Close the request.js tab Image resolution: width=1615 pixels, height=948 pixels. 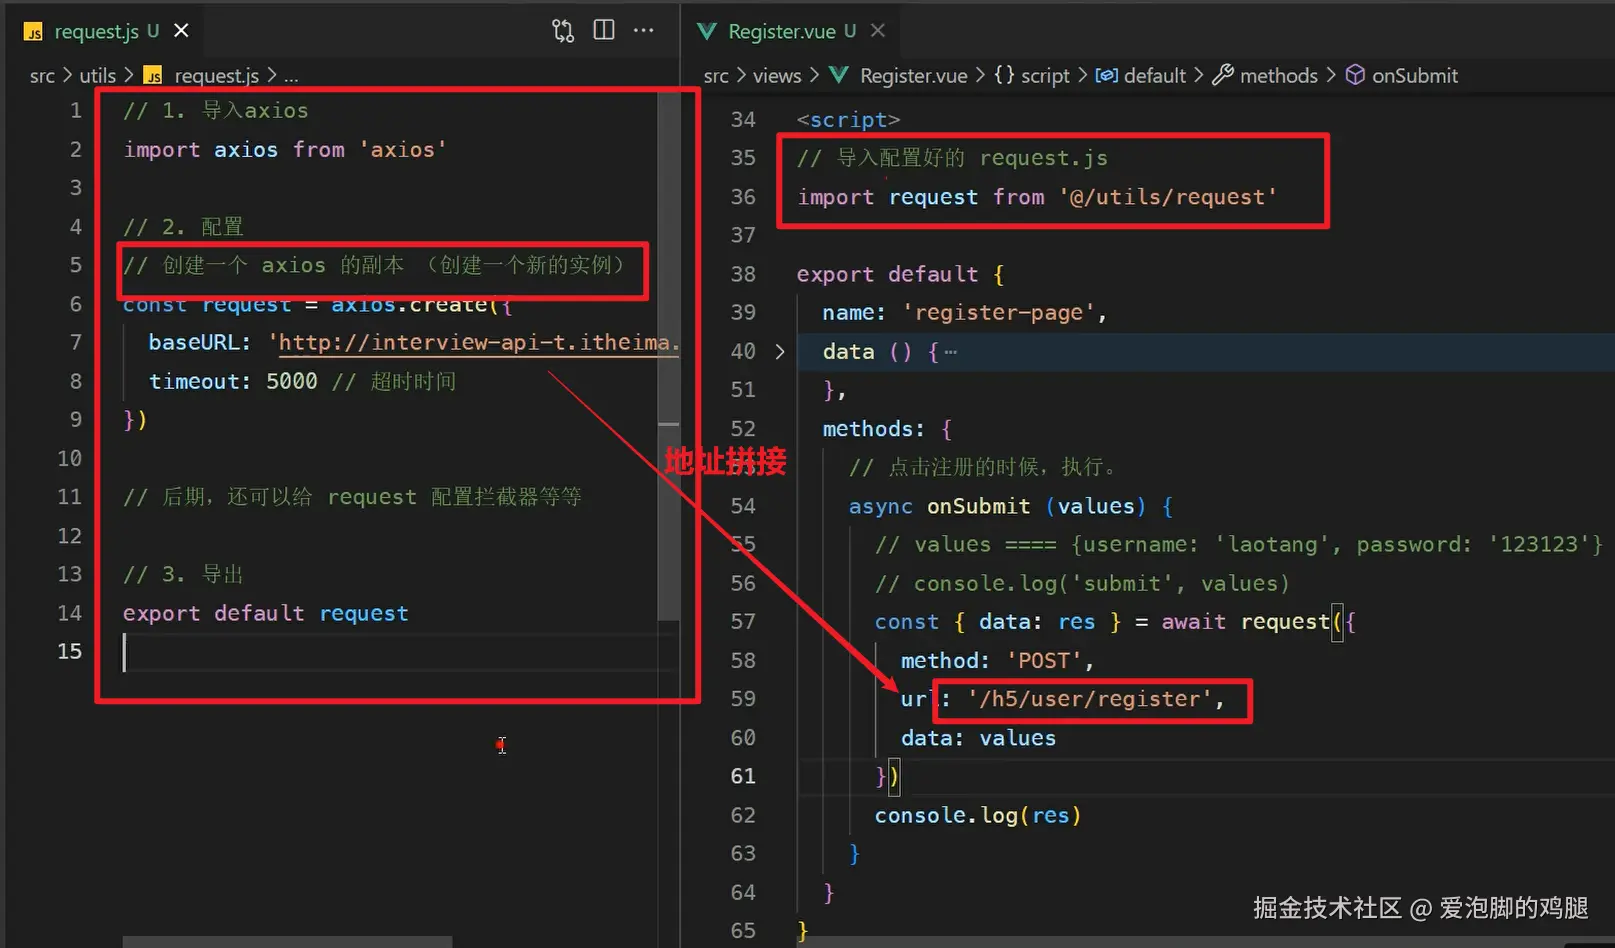coord(181,31)
